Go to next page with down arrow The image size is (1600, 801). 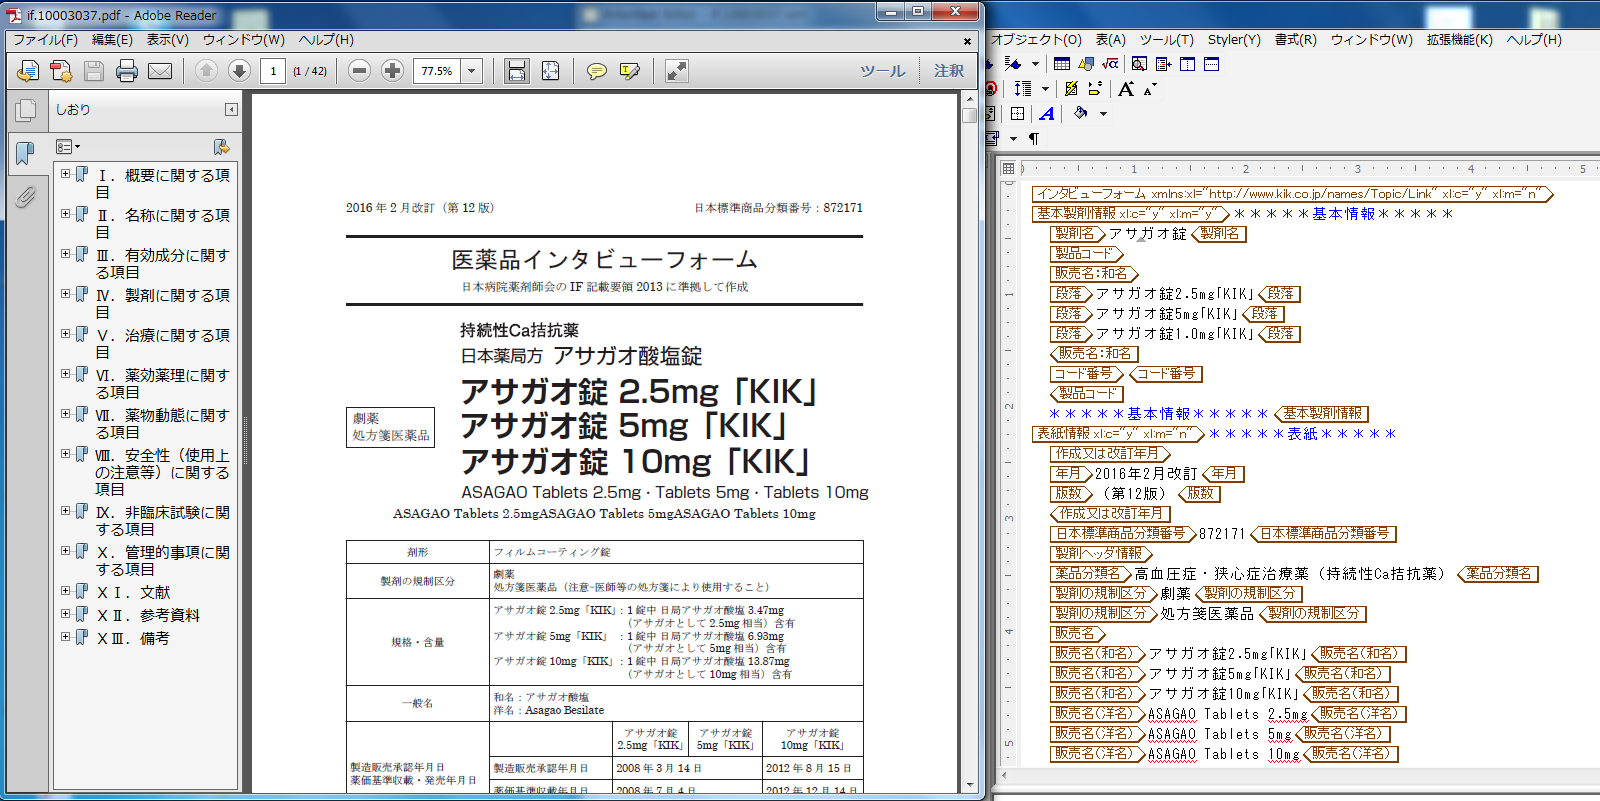pyautogui.click(x=239, y=71)
